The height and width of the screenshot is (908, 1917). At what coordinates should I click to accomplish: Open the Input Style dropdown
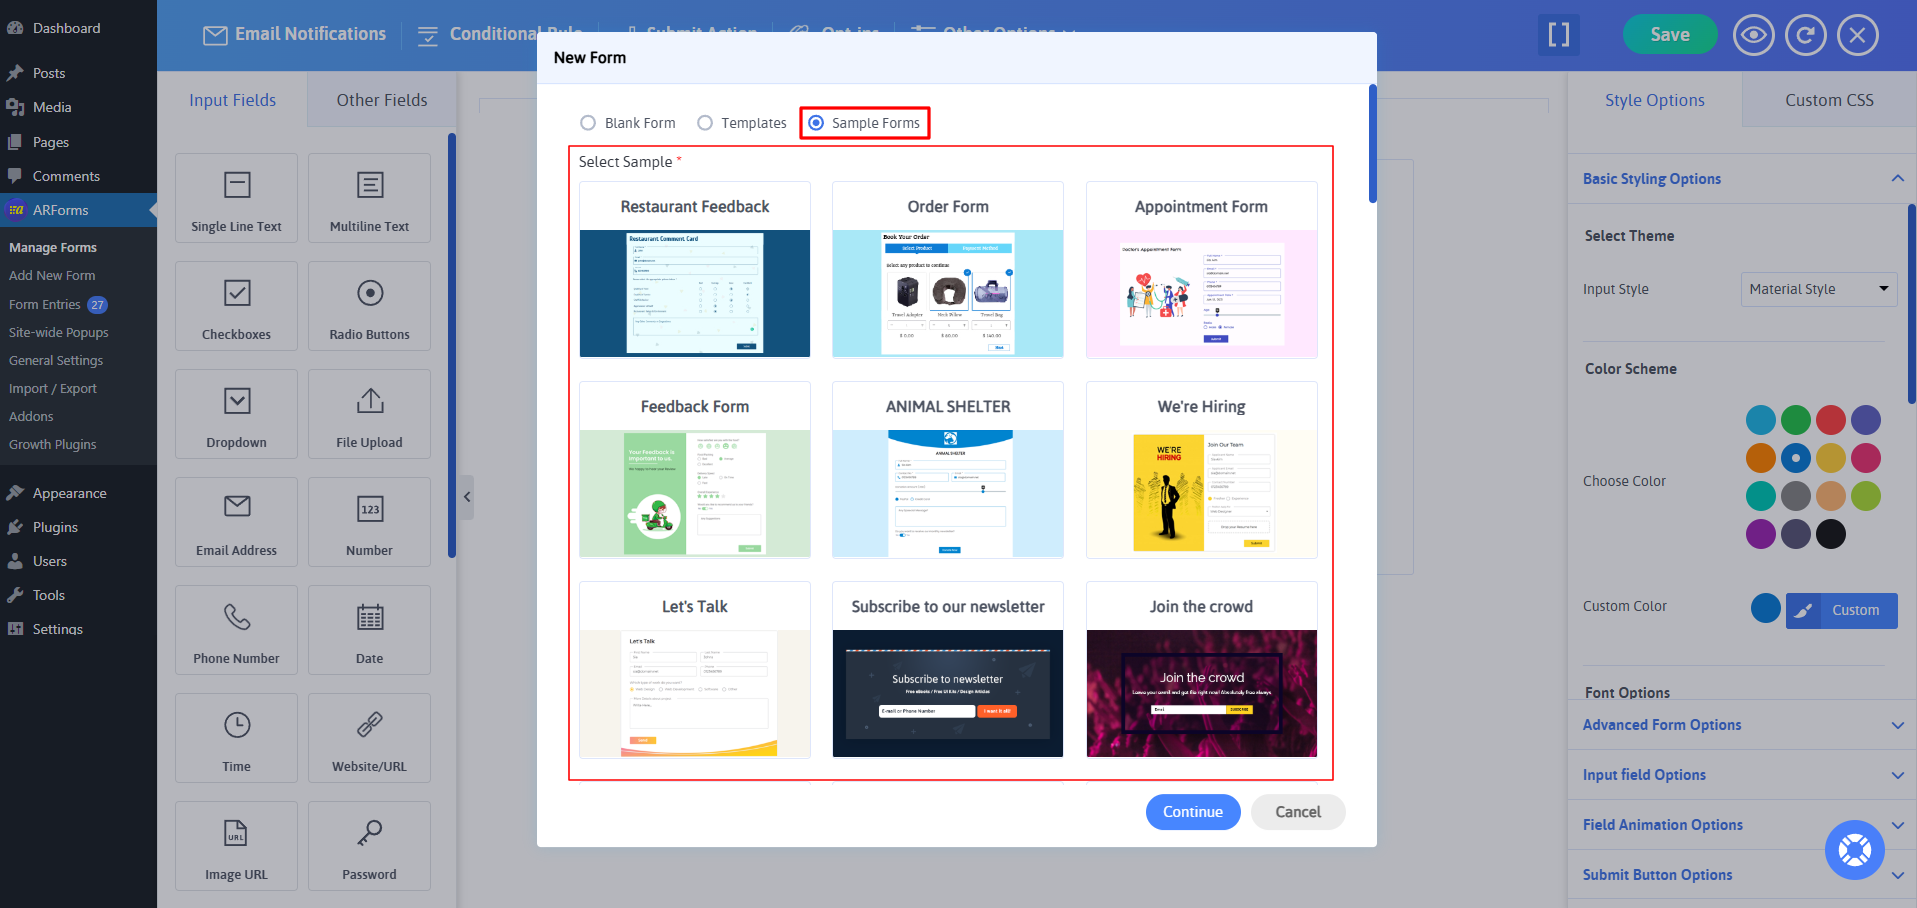(x=1817, y=289)
